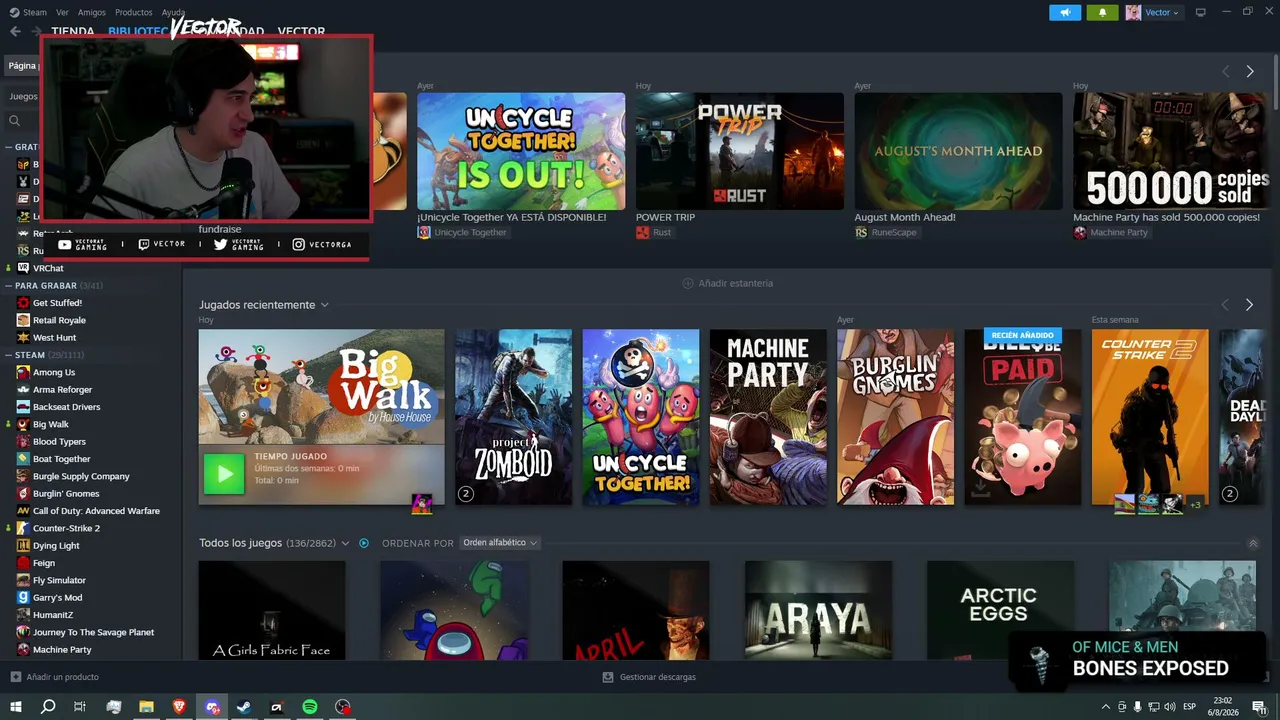Expand the Jugados recientemente shelf dropdown

pyautogui.click(x=324, y=305)
